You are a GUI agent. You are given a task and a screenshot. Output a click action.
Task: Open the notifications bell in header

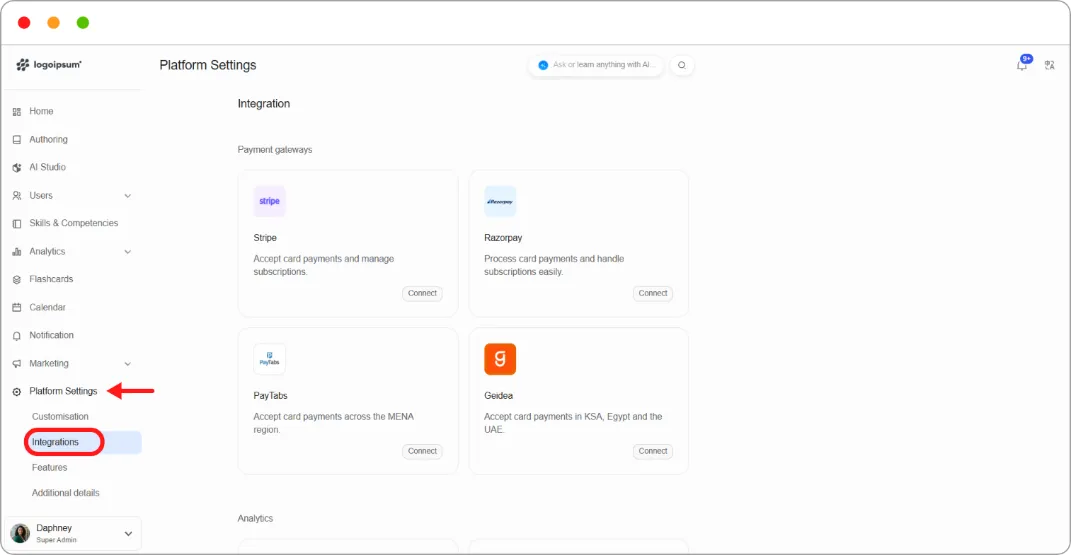click(1022, 65)
